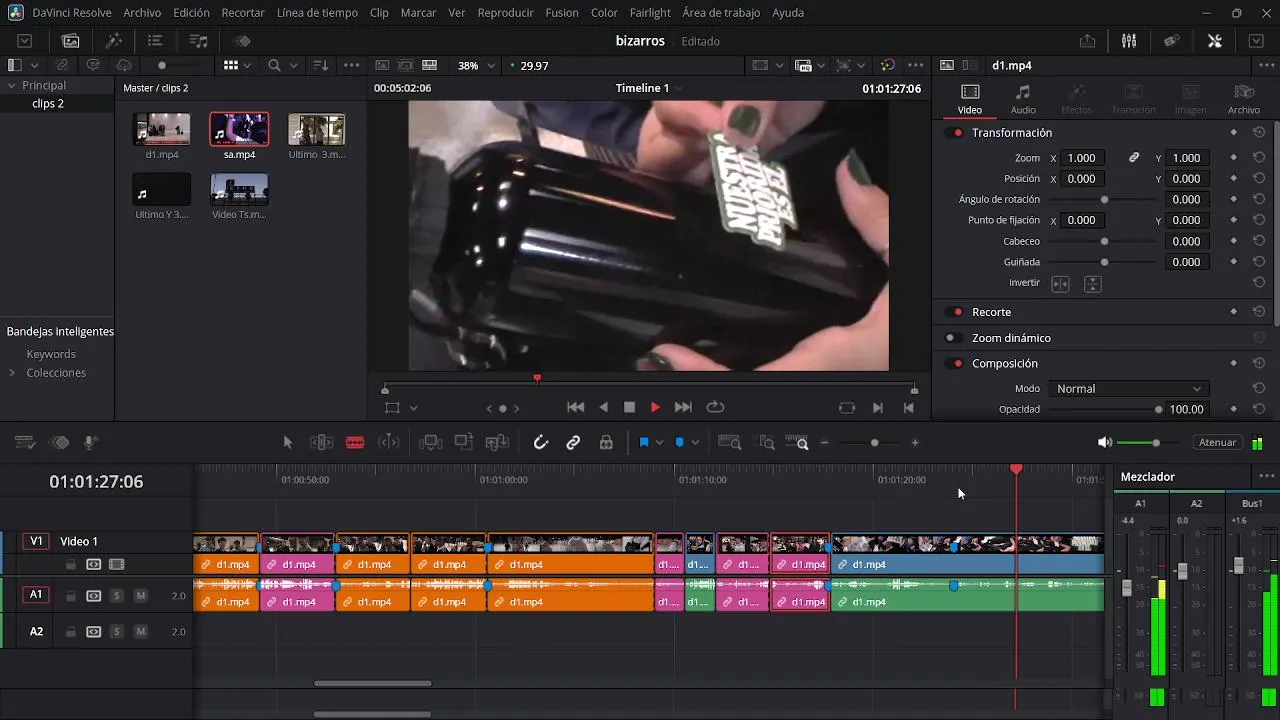Toggle position lock padlock icon
1280x720 pixels.
pyautogui.click(x=606, y=442)
